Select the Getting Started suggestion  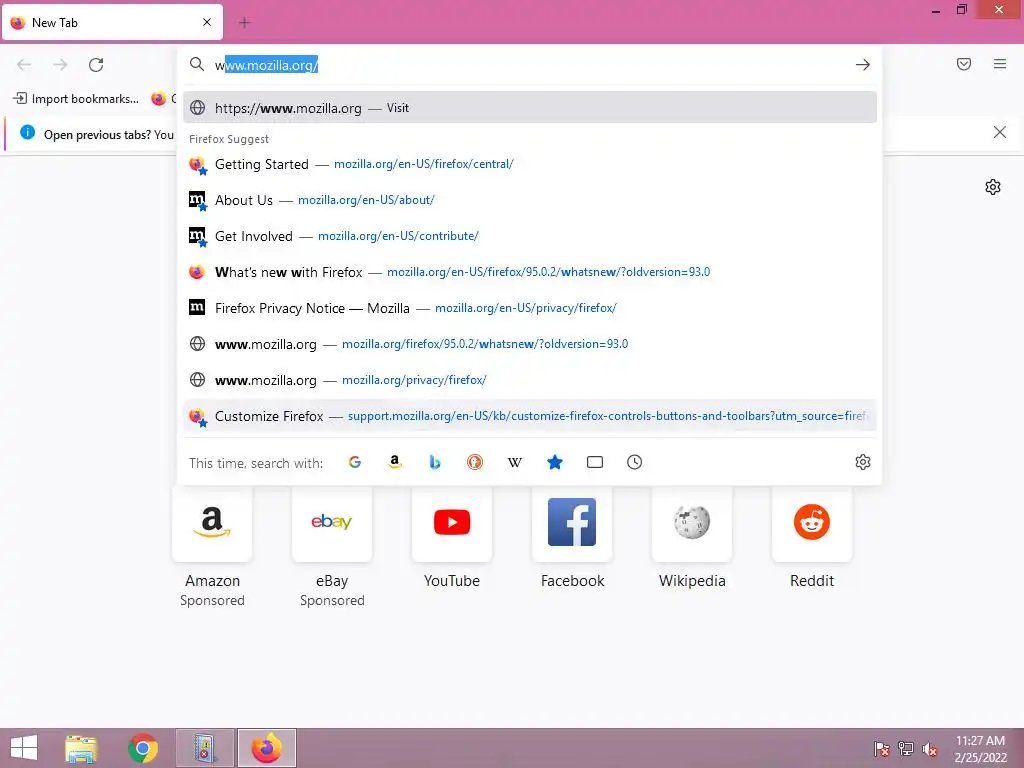pyautogui.click(x=530, y=164)
